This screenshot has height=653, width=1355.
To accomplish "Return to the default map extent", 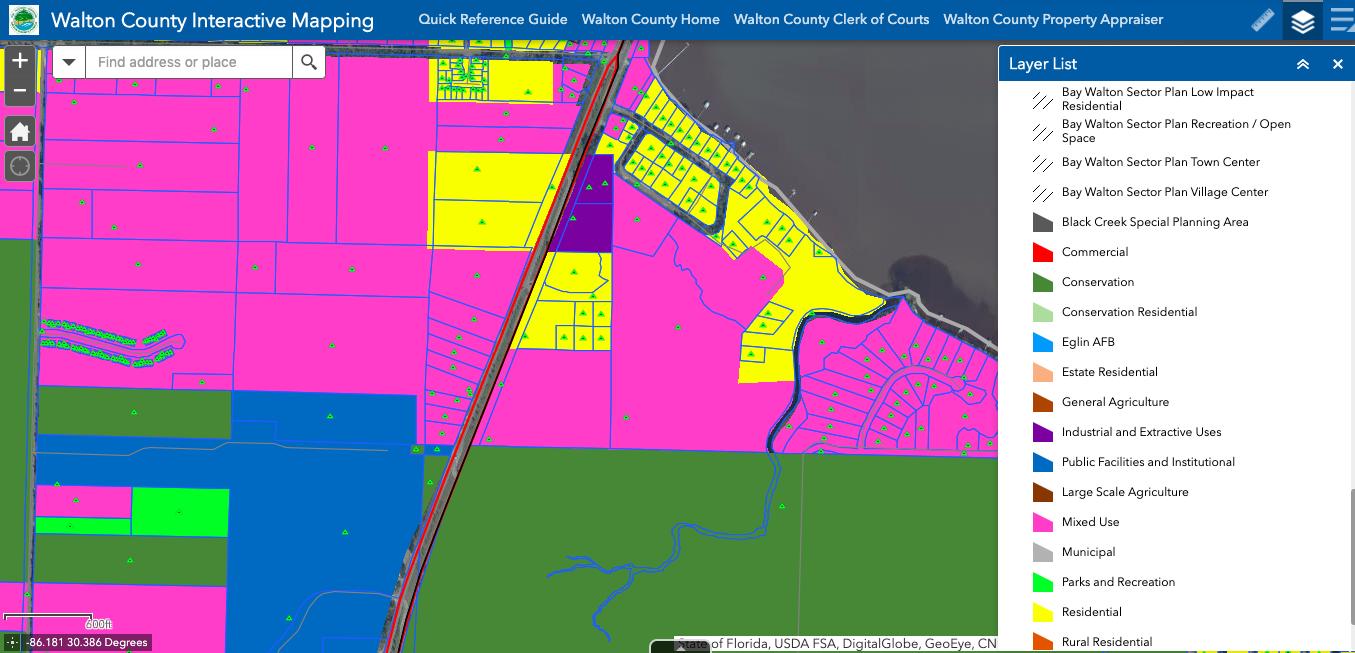I will pyautogui.click(x=20, y=131).
